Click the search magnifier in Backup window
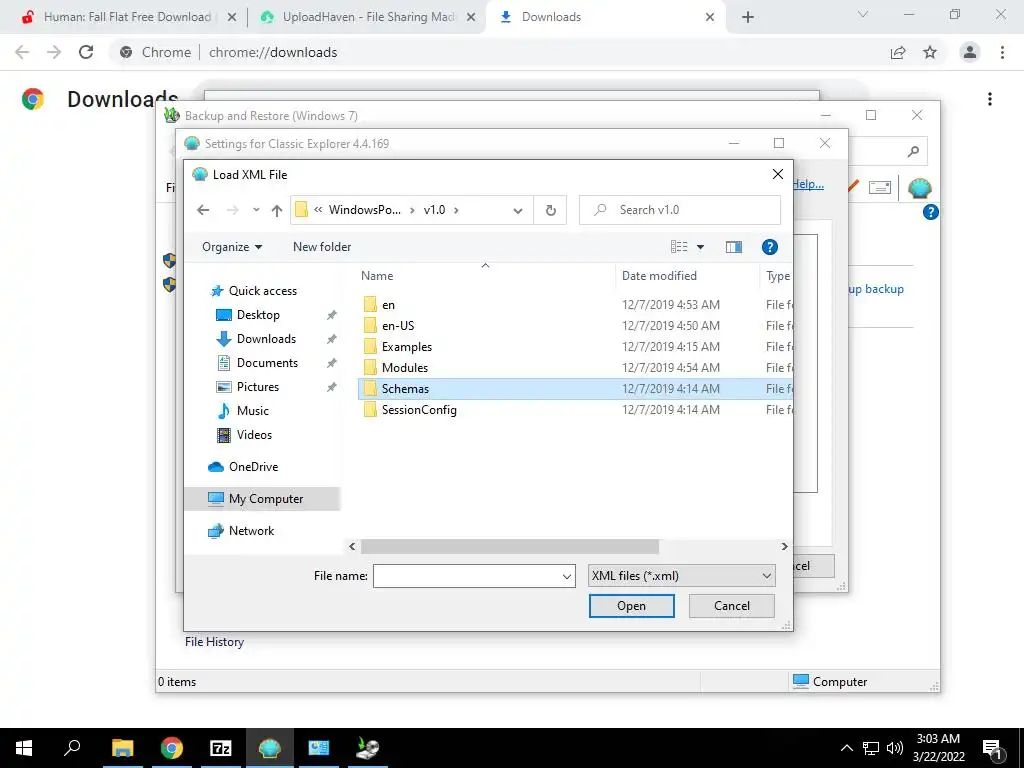The width and height of the screenshot is (1024, 768). 913,152
